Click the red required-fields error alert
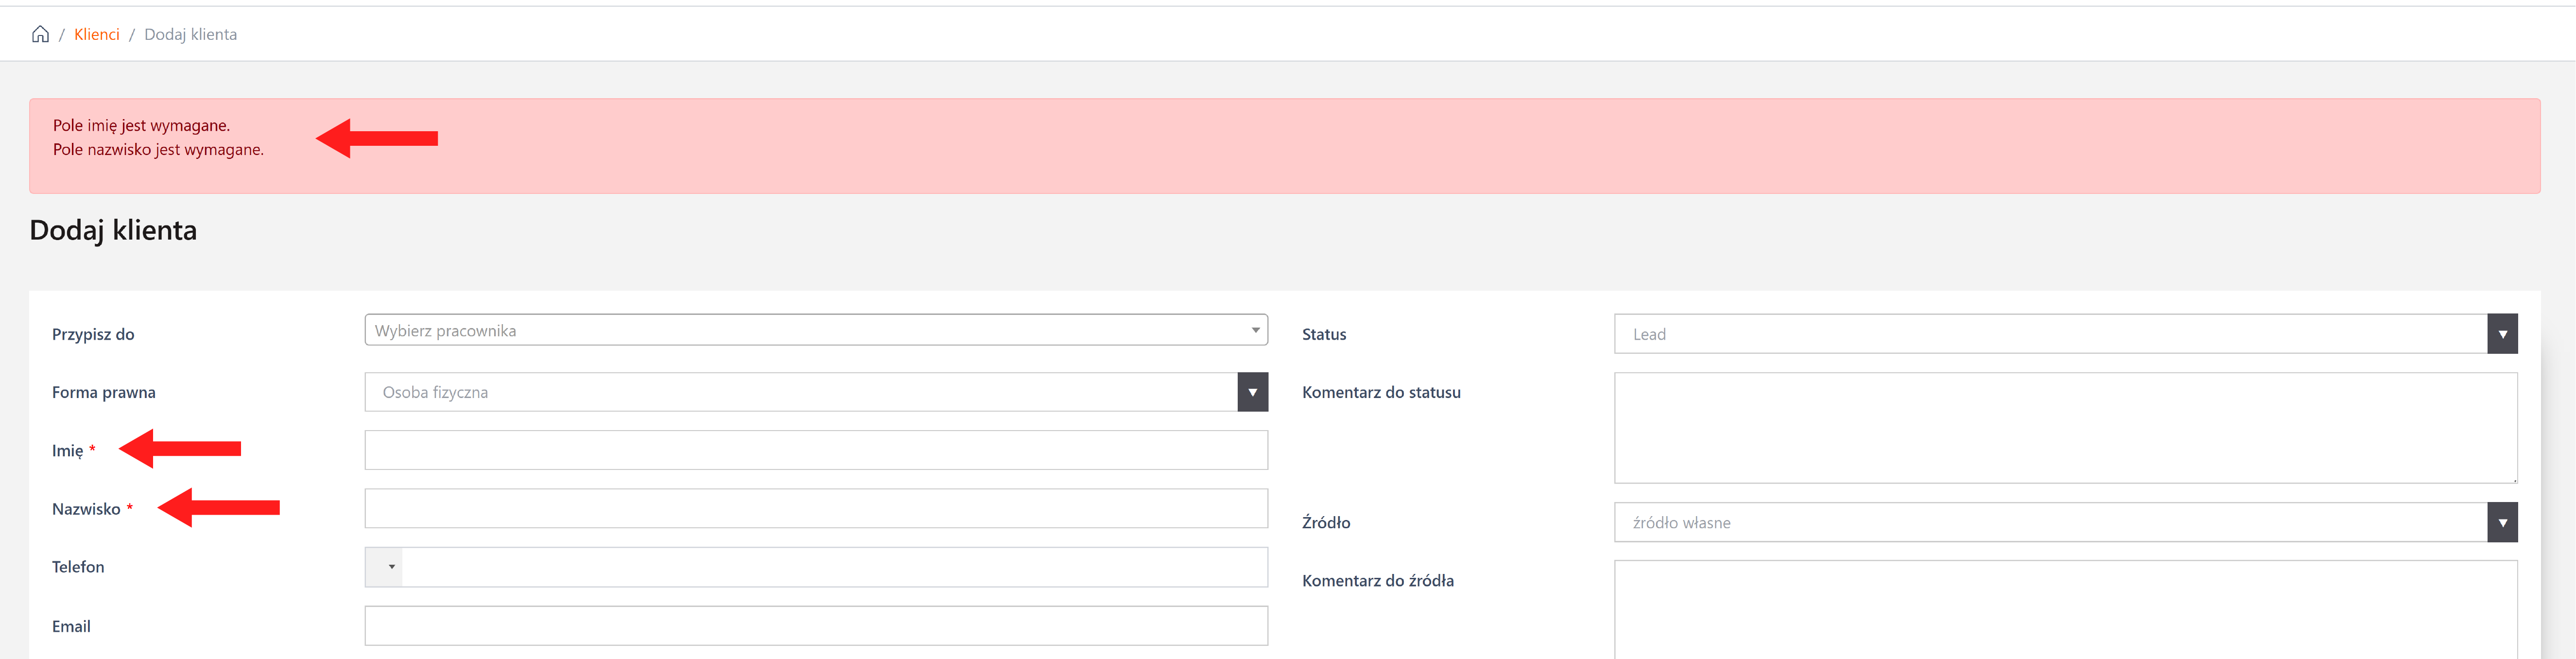The width and height of the screenshot is (2576, 659). point(1284,146)
